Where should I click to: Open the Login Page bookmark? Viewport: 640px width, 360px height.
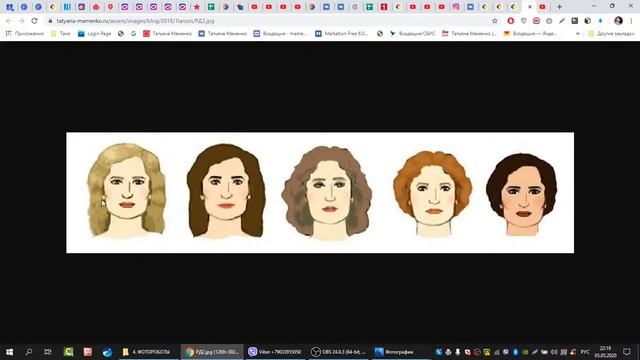pos(95,33)
